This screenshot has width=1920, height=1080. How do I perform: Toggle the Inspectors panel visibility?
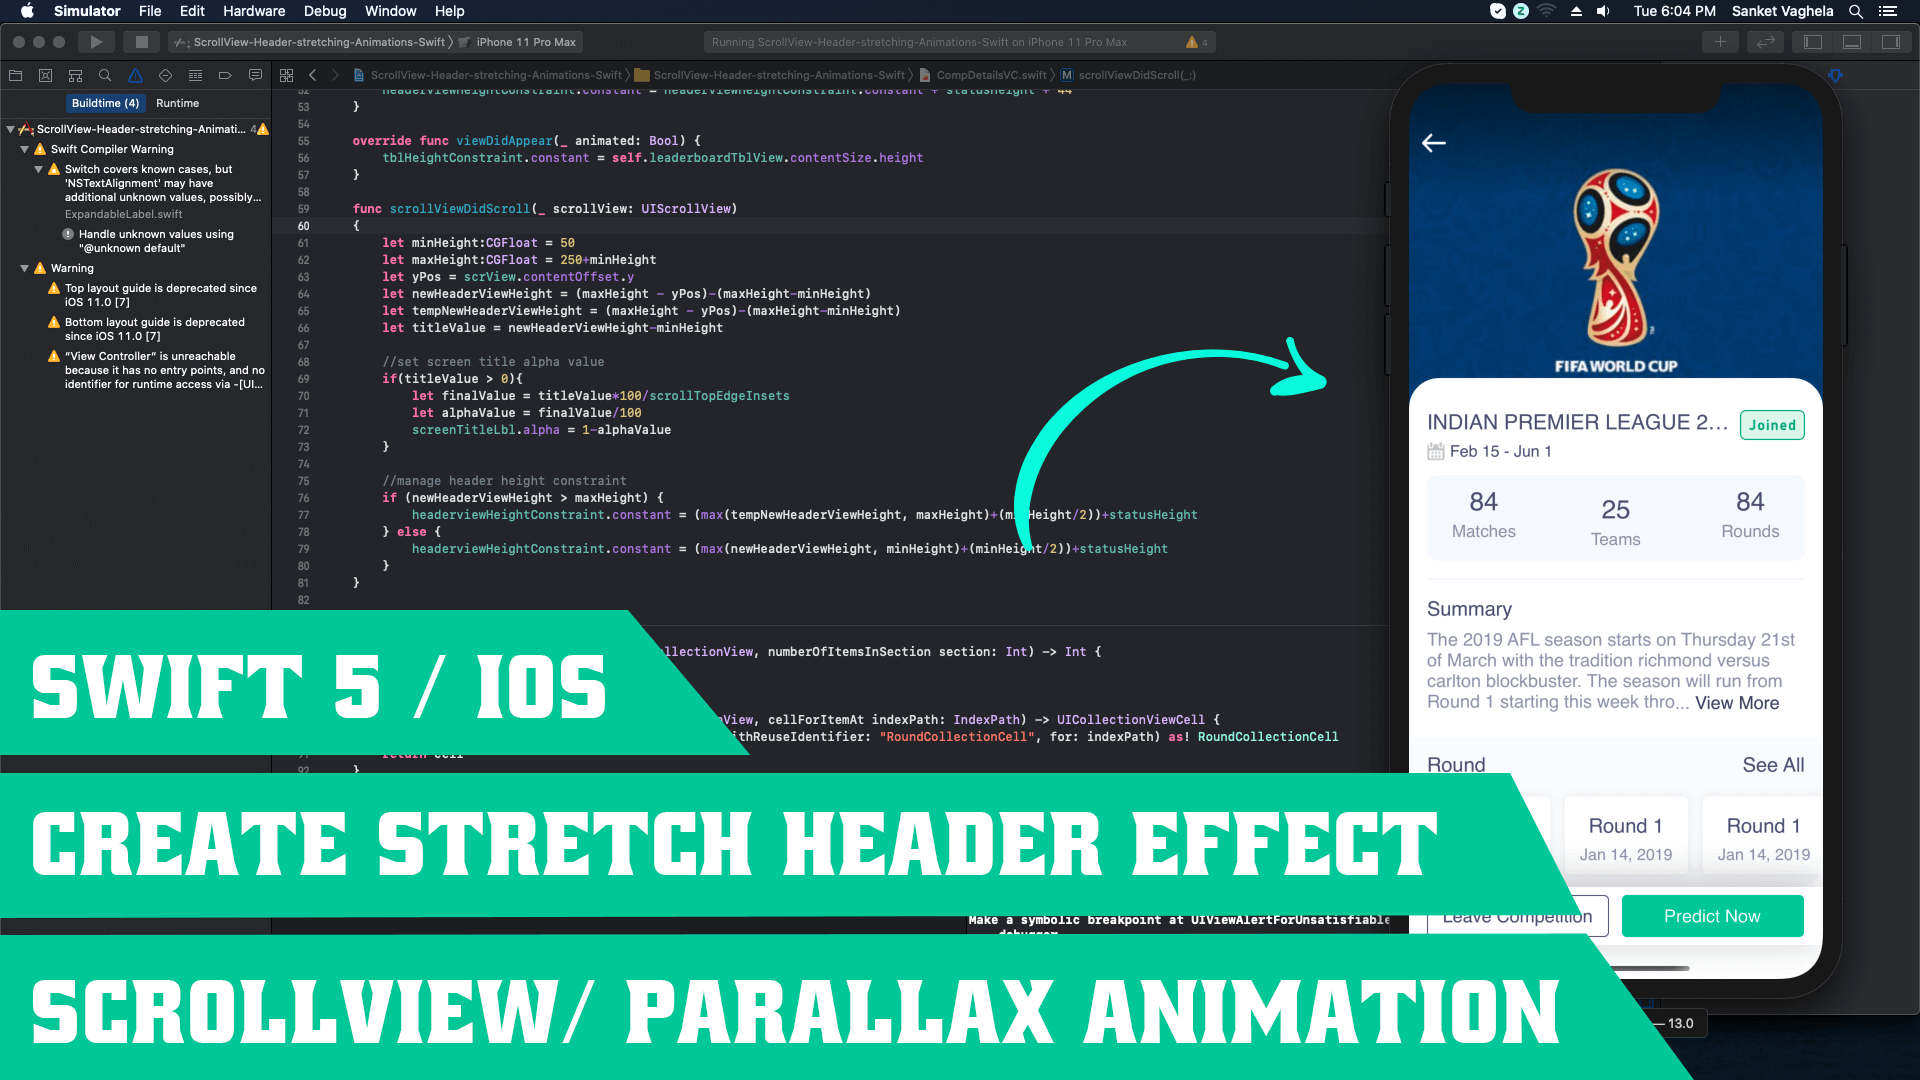pyautogui.click(x=1891, y=42)
